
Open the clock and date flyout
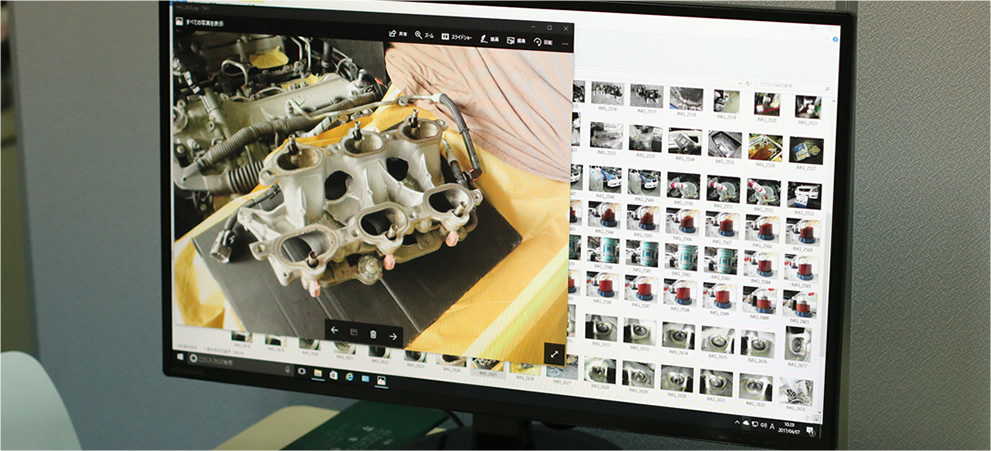(789, 427)
